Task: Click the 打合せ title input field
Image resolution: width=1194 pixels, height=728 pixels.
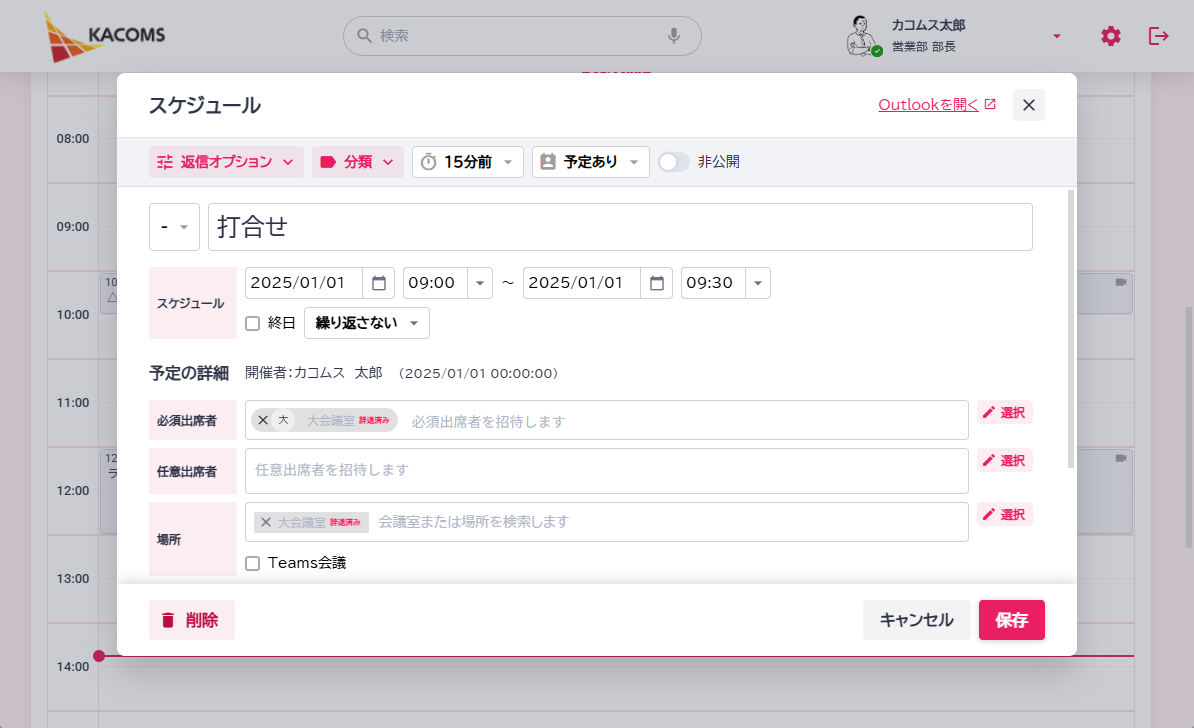Action: pyautogui.click(x=620, y=227)
